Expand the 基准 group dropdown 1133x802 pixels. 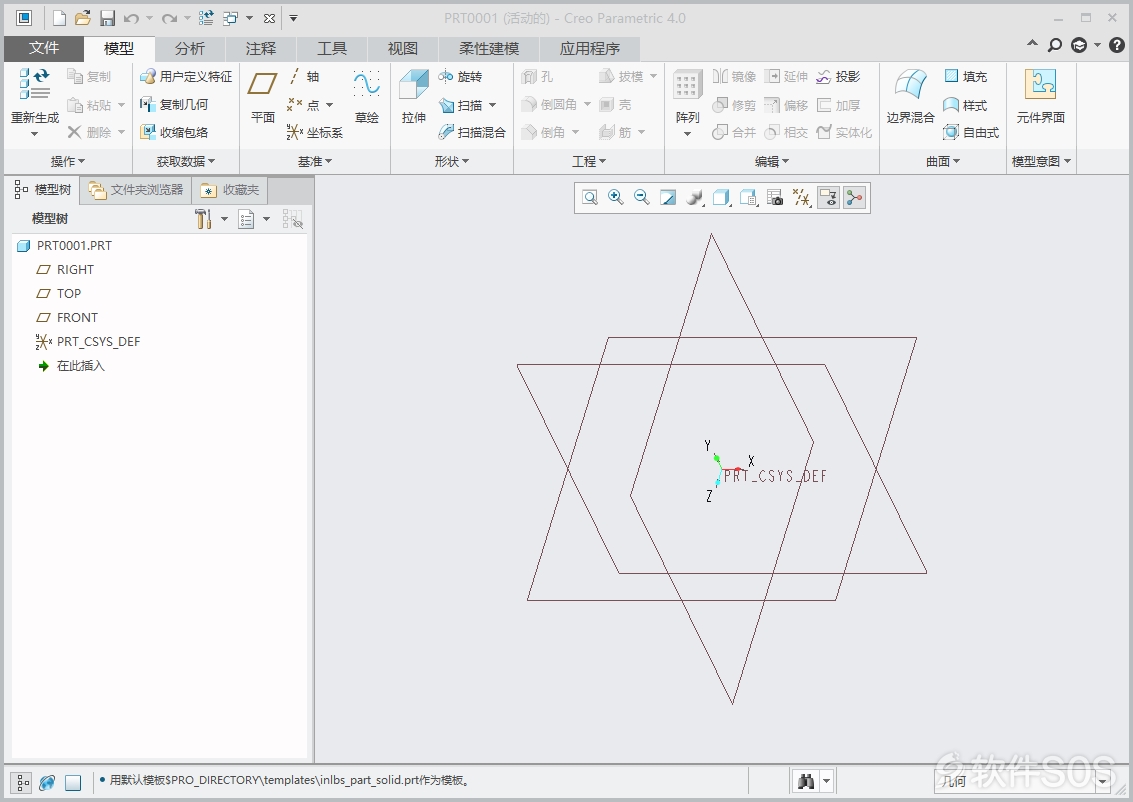click(315, 161)
